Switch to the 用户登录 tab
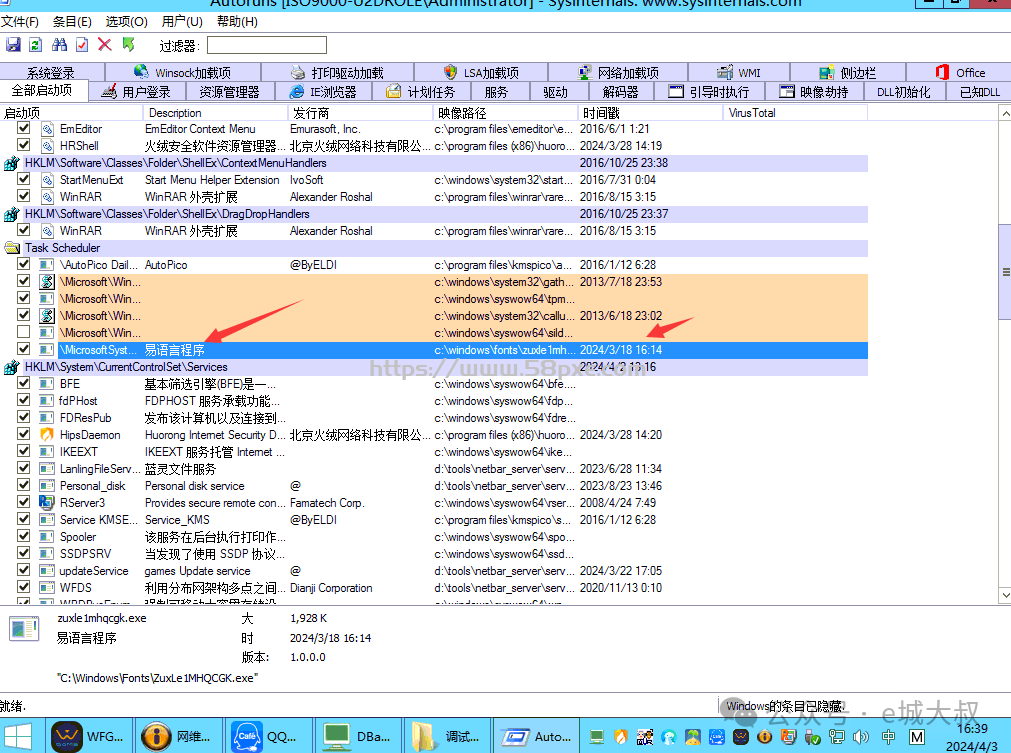 pyautogui.click(x=136, y=92)
